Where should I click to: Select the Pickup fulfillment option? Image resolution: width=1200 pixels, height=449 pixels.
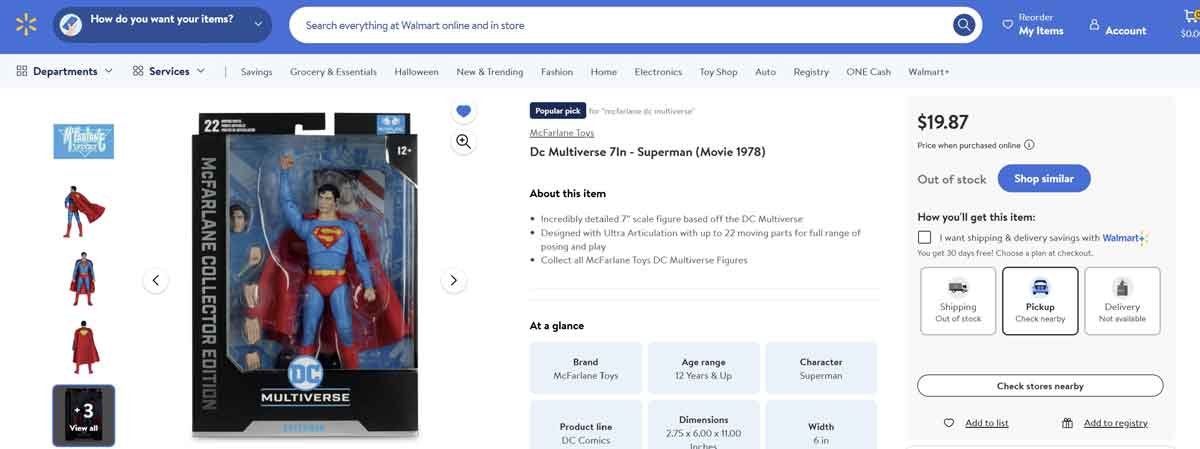coord(1040,301)
